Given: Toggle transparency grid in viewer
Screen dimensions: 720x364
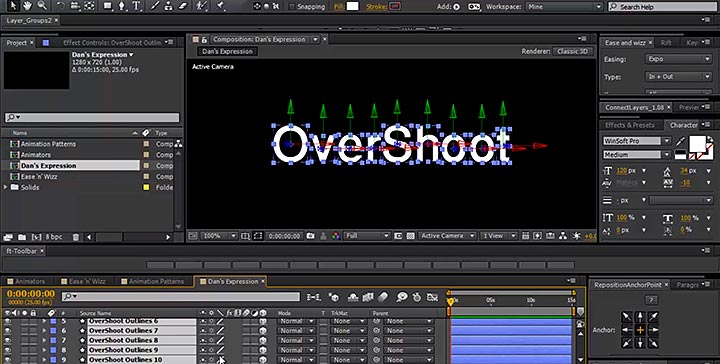Looking at the screenshot, I should (411, 236).
